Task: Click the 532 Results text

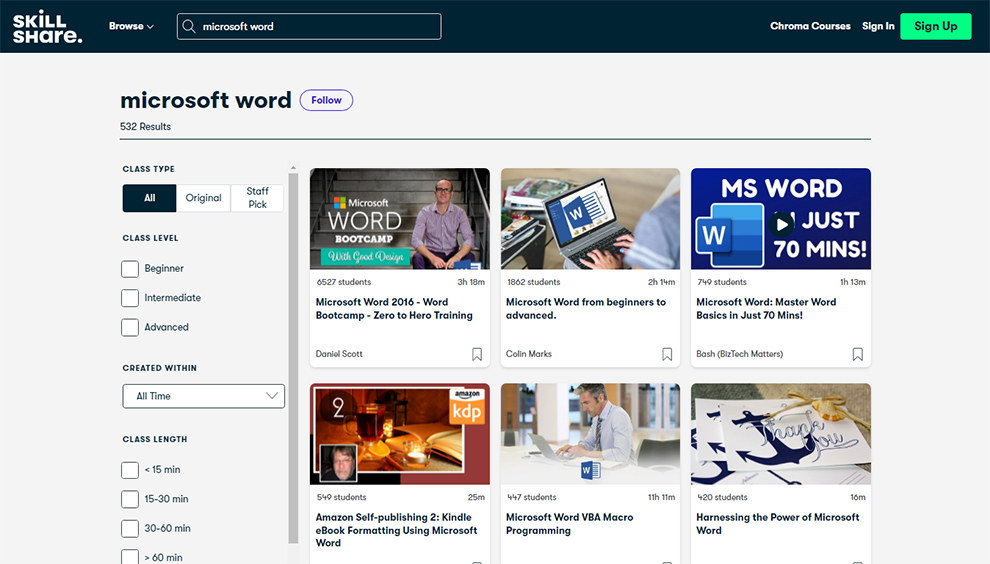Action: click(145, 126)
